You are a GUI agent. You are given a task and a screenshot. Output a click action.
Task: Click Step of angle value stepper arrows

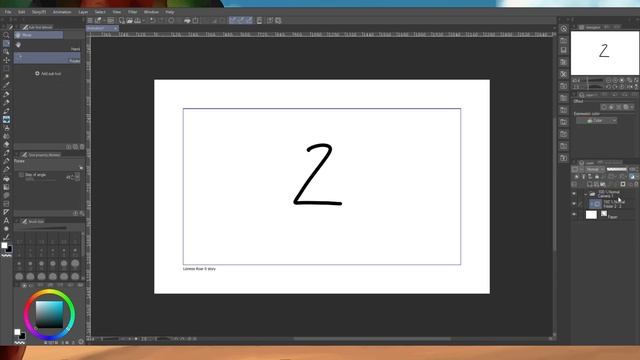(x=77, y=177)
